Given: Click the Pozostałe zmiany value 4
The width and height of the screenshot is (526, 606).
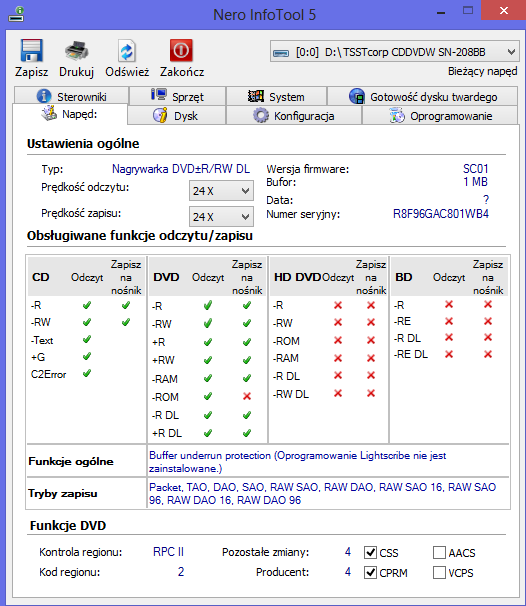Looking at the screenshot, I should click(x=348, y=552).
